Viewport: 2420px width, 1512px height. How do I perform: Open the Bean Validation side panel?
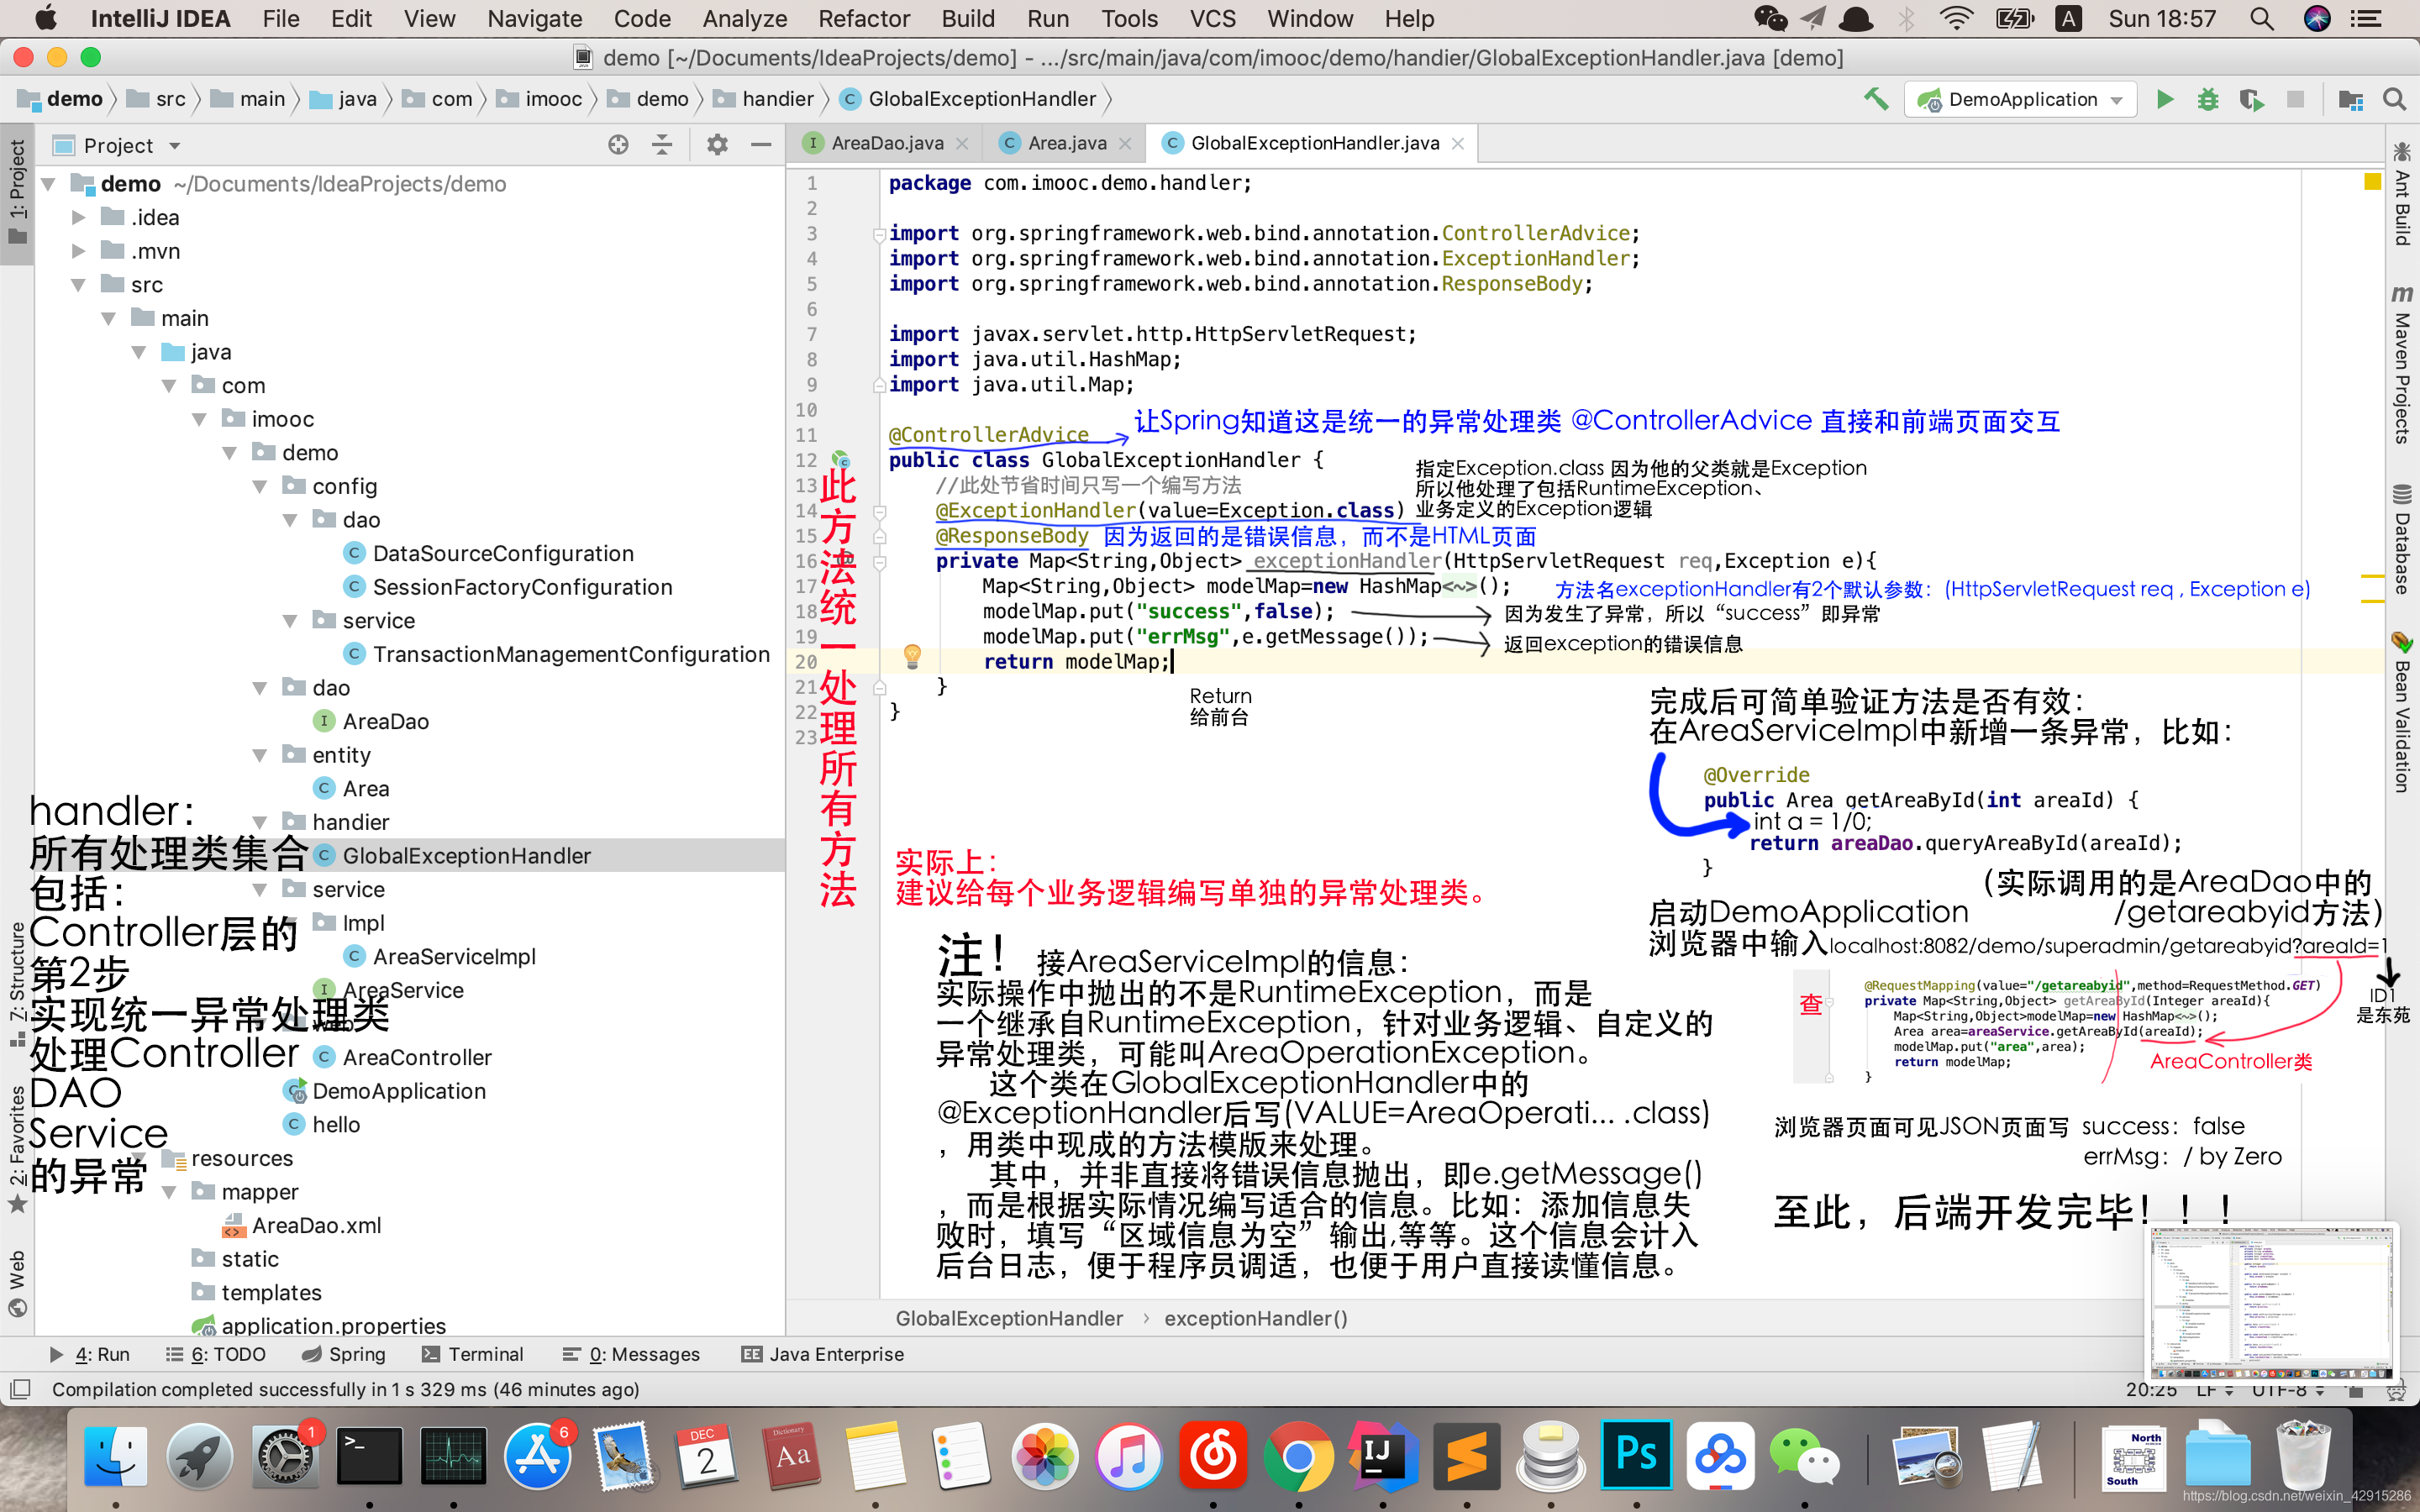2401,712
